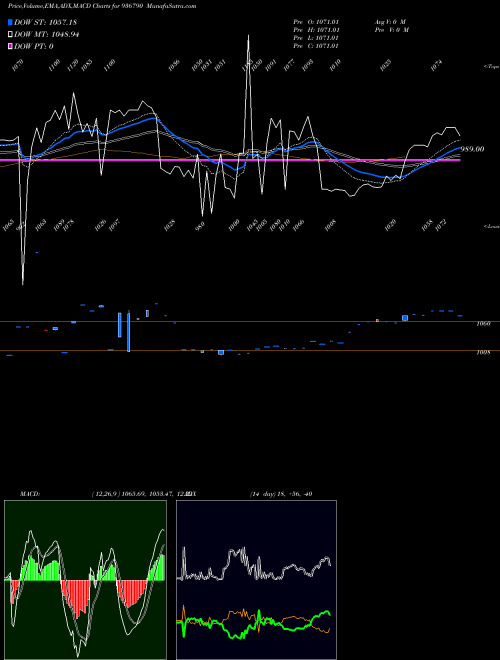Click the white DOW MT legend square
This screenshot has height=660, width=500.
[11, 34]
